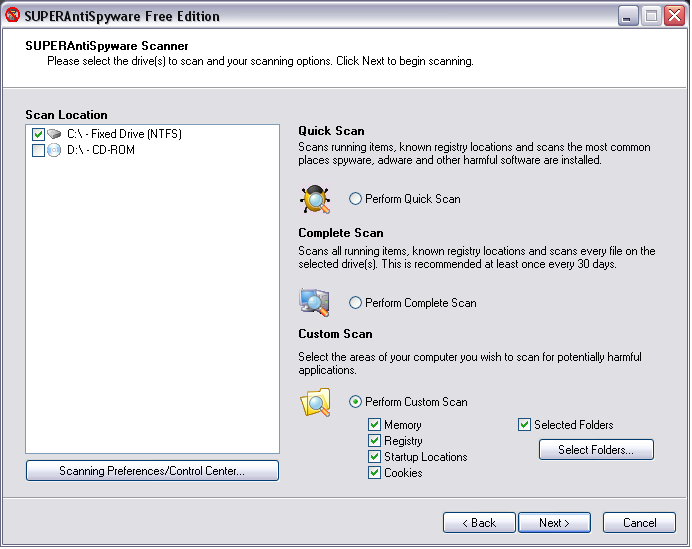Image resolution: width=692 pixels, height=549 pixels.
Task: Uncheck the C:\ Fixed Drive checkbox
Action: coord(38,134)
